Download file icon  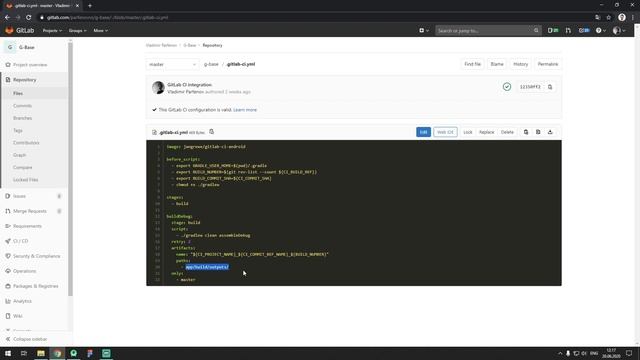point(550,132)
